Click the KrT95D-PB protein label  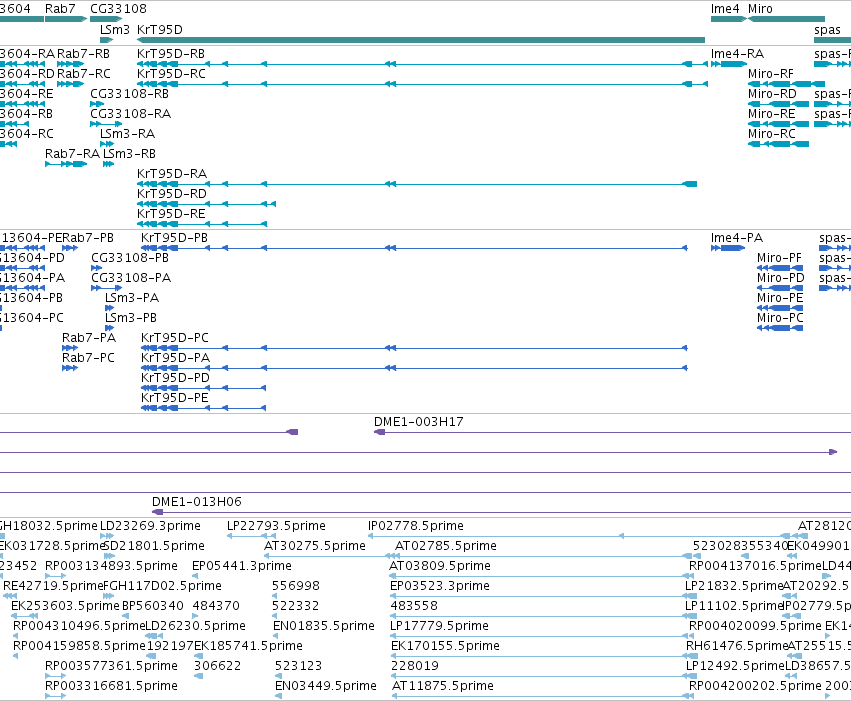coord(174,238)
